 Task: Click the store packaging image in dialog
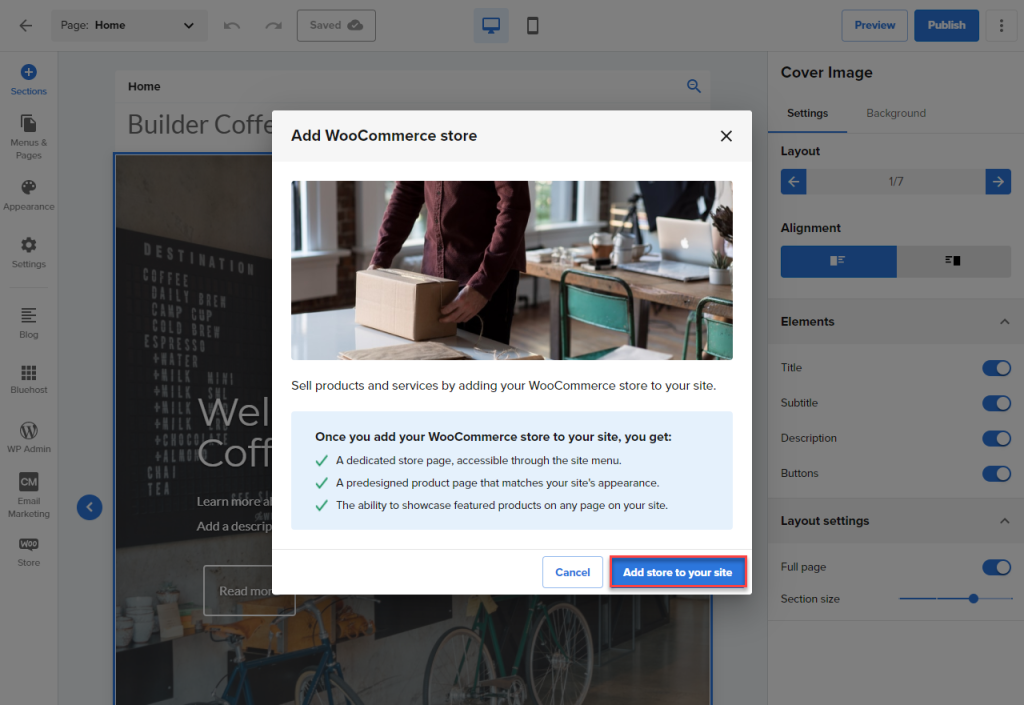(x=512, y=270)
